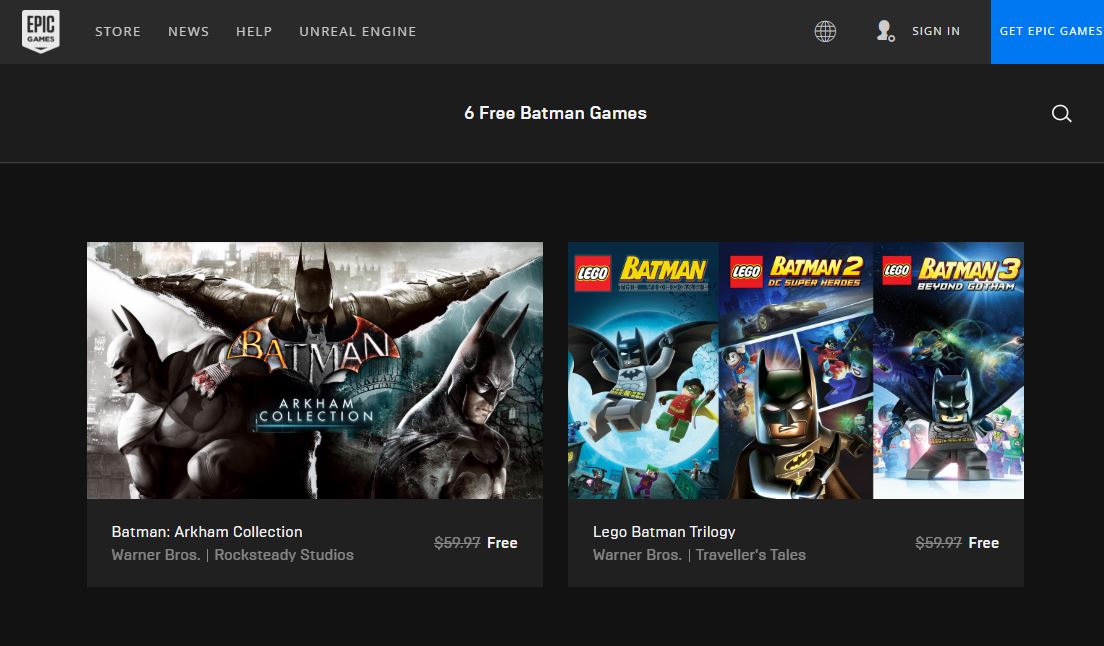Select the Batman: Arkham Collection cover art

[315, 370]
